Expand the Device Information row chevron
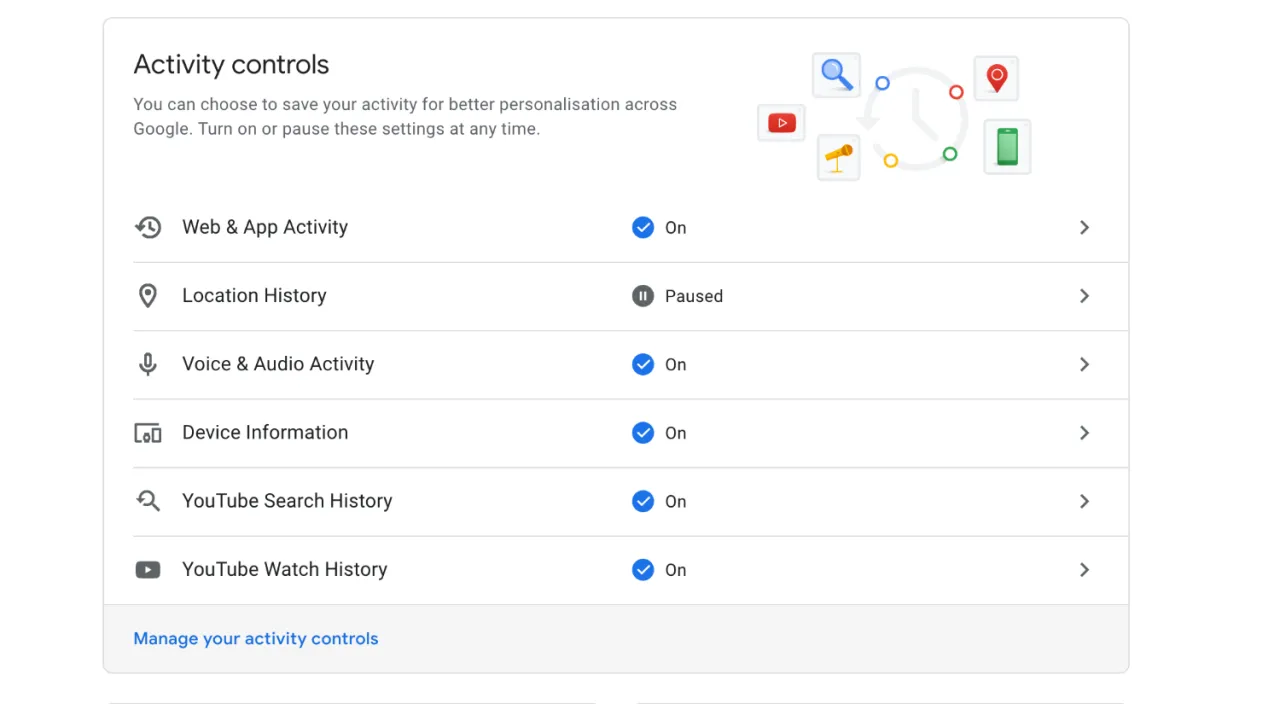 [x=1084, y=433]
